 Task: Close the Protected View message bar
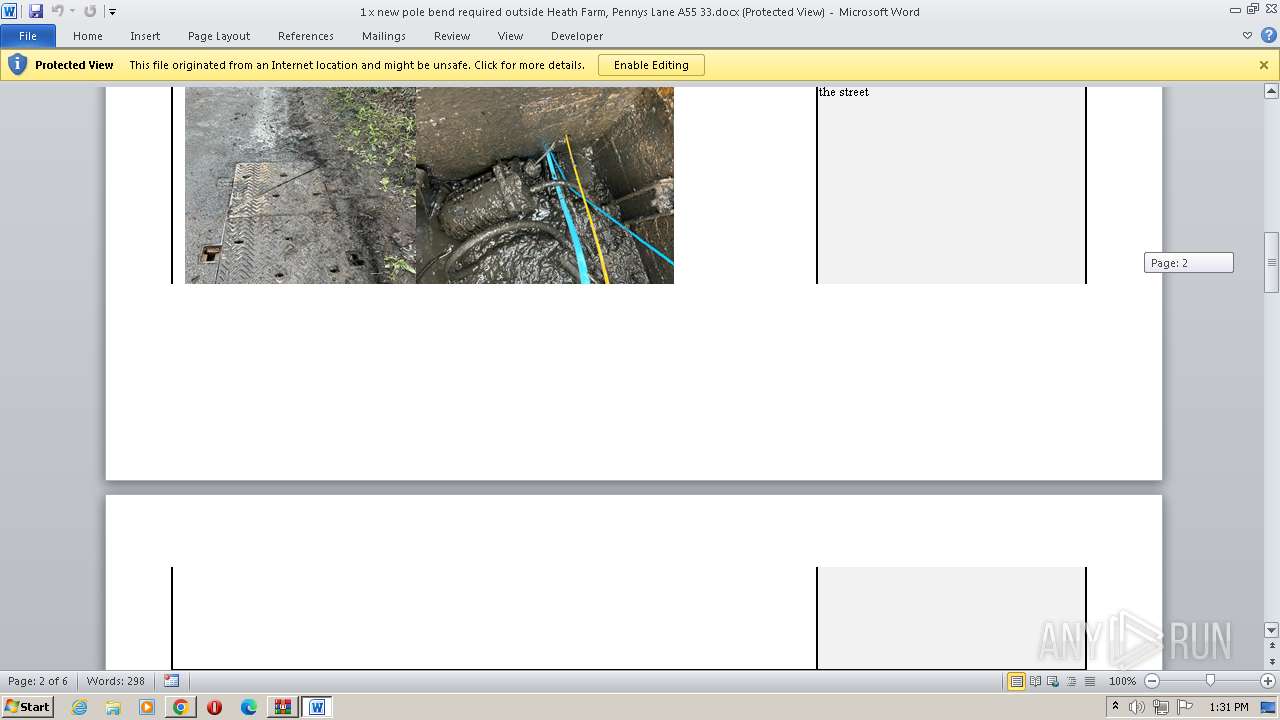[1264, 65]
